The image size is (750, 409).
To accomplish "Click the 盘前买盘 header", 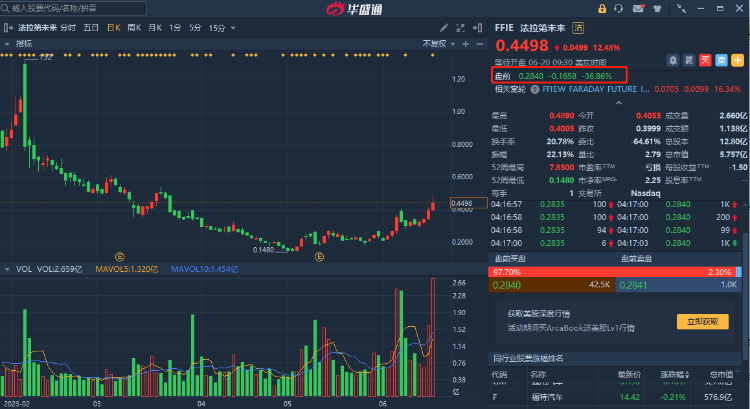I will (510, 259).
